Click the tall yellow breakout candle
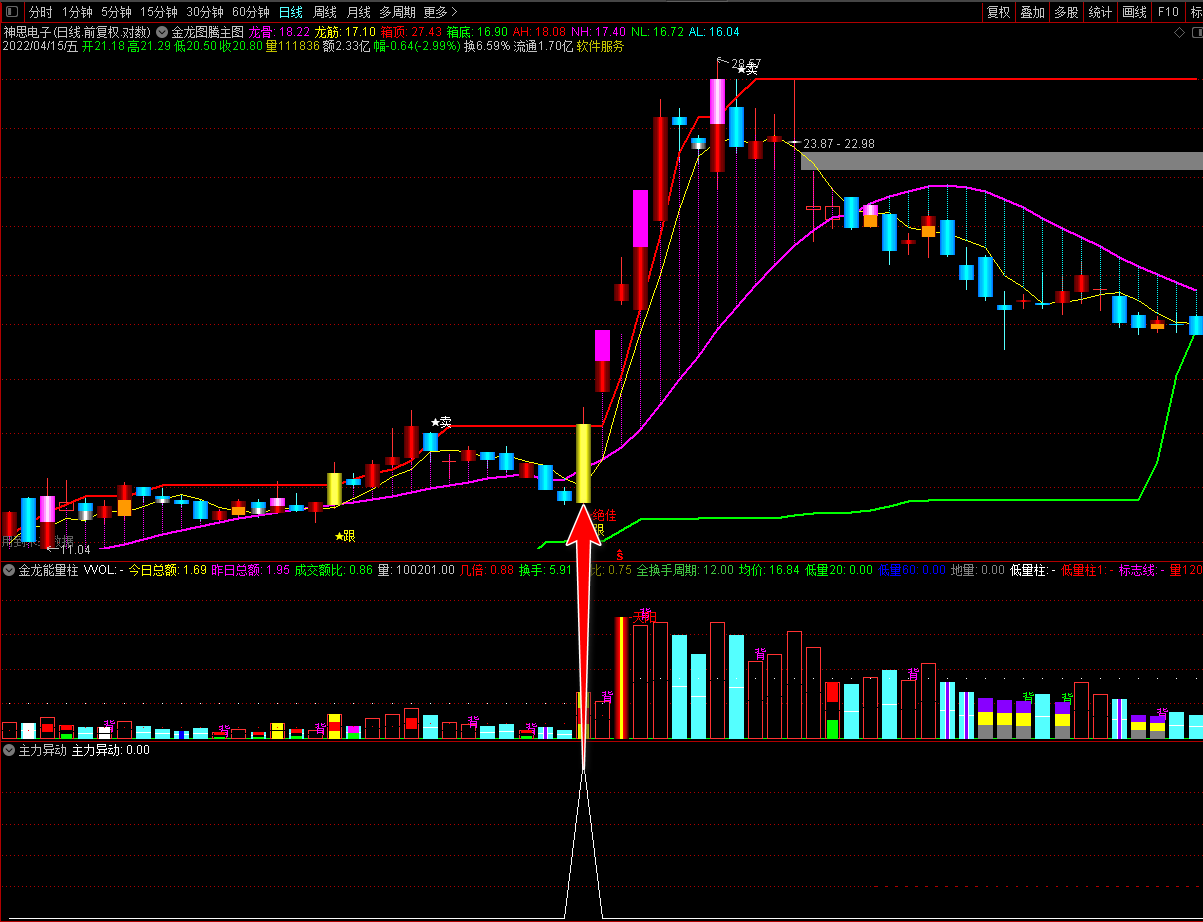 click(x=583, y=463)
